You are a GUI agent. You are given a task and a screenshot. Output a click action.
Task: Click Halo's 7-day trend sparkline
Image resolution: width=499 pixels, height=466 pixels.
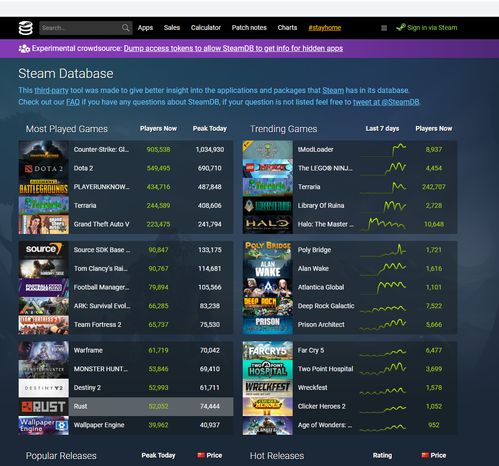pyautogui.click(x=383, y=224)
